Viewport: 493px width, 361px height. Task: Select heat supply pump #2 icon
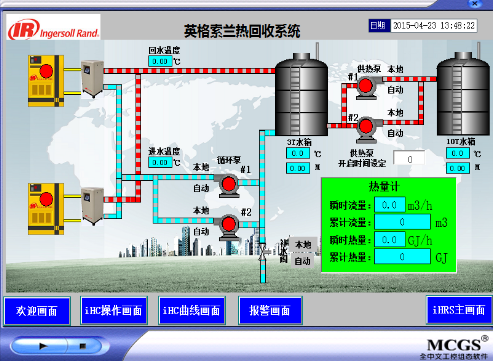click(366, 129)
